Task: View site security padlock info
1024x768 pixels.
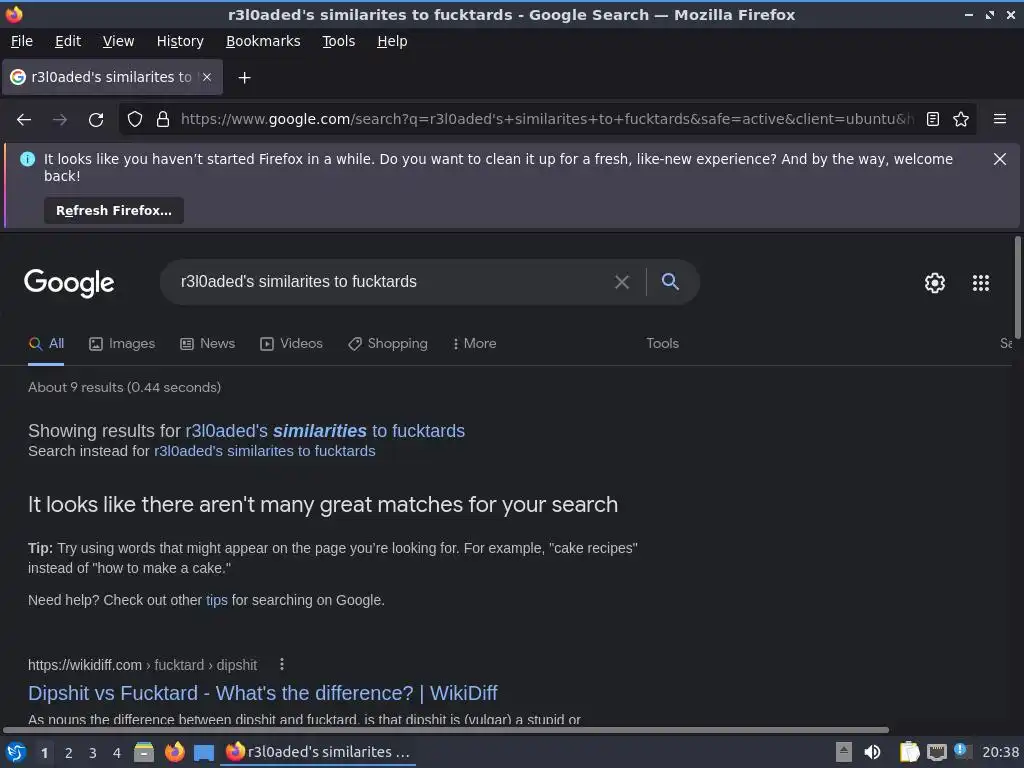Action: pos(163,119)
